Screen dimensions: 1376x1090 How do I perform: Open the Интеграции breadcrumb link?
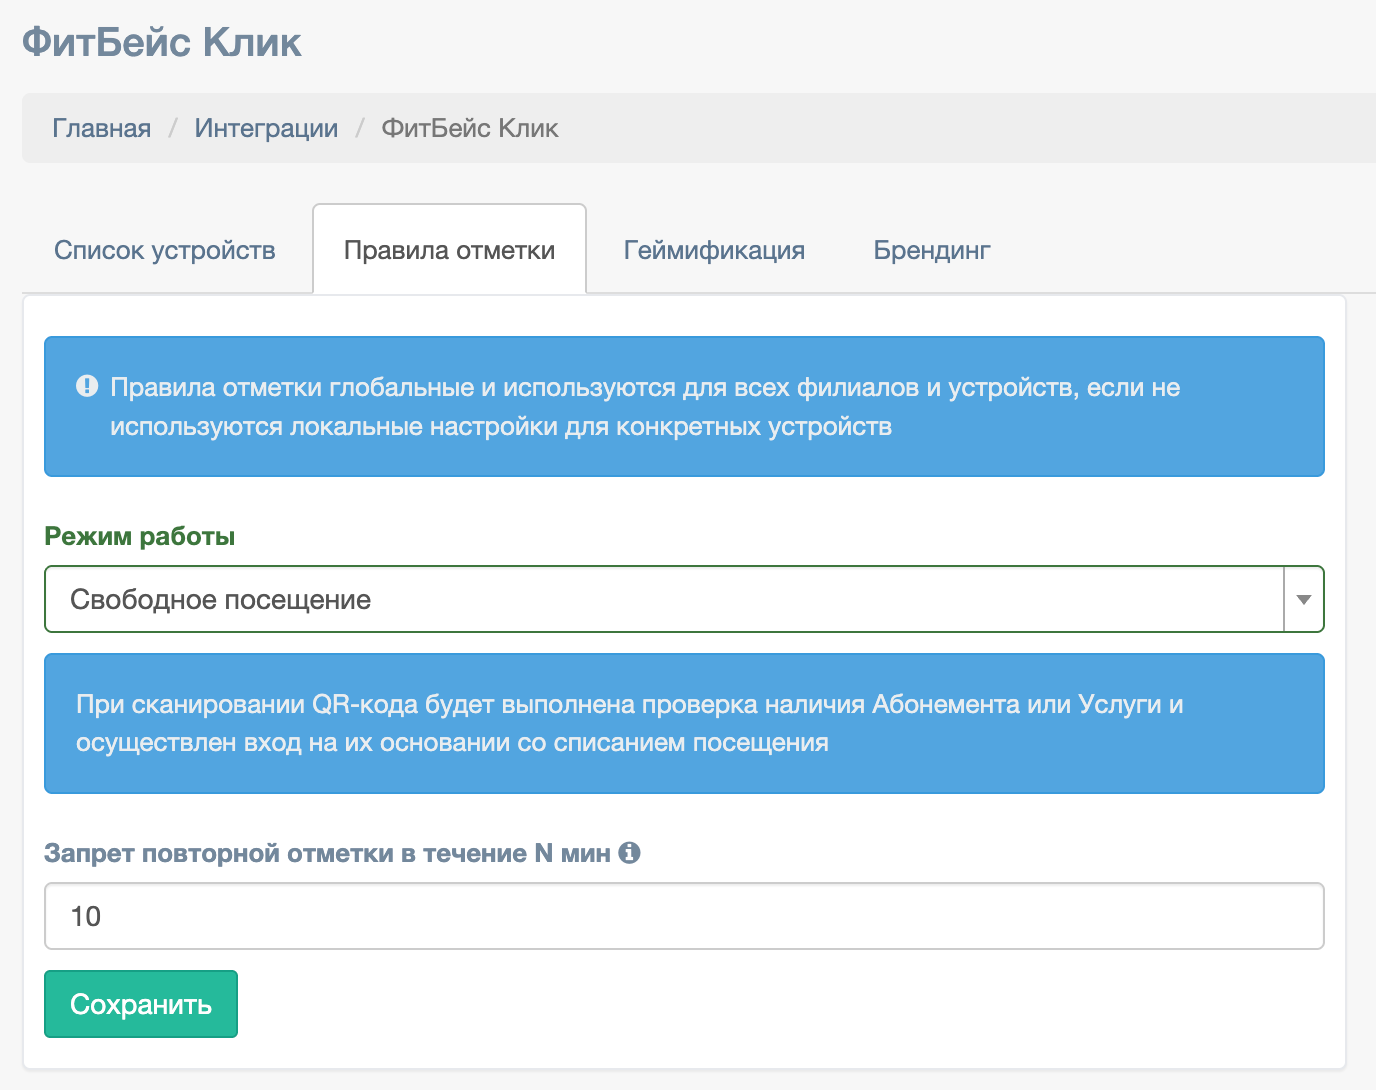pos(266,128)
